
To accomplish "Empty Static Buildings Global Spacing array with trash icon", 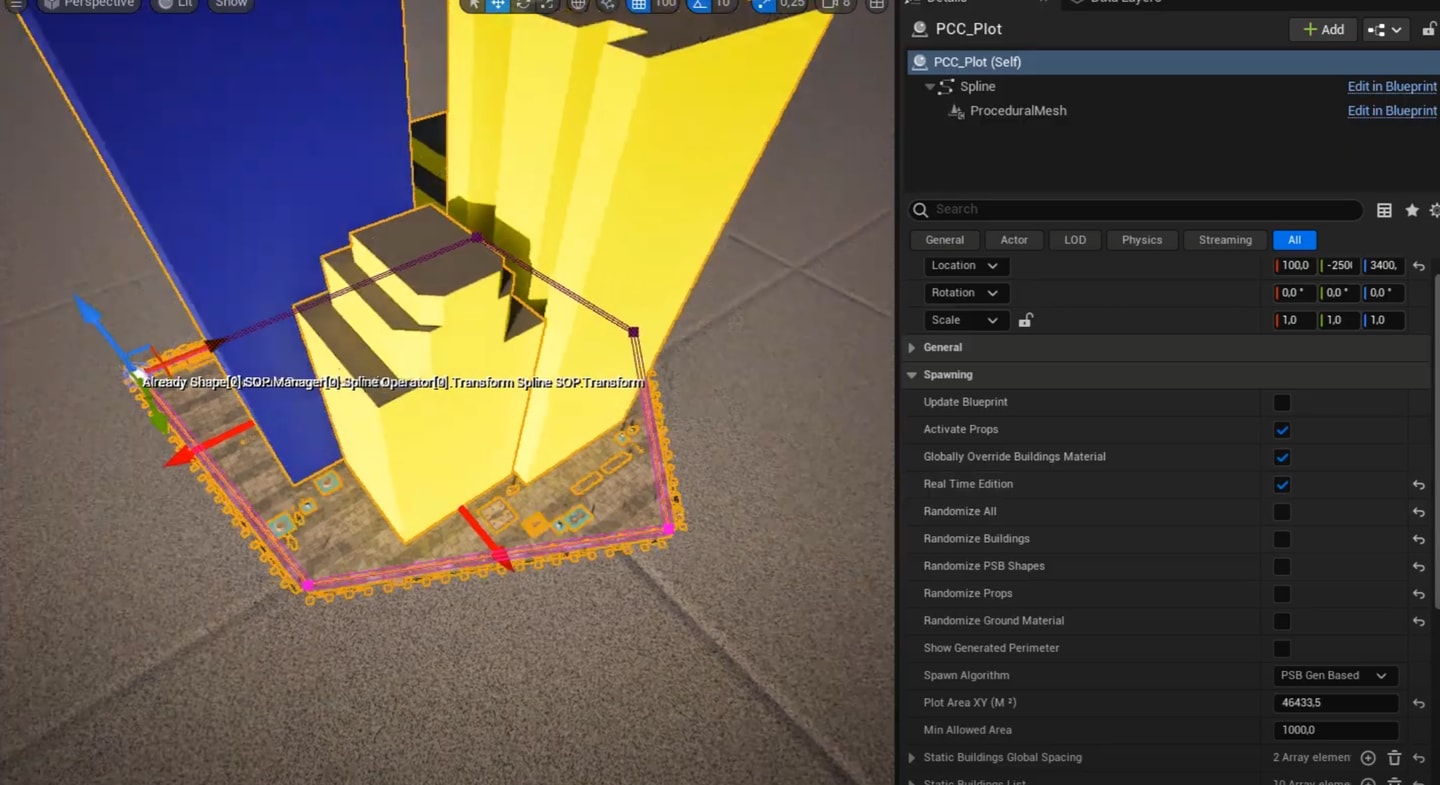I will point(1394,758).
